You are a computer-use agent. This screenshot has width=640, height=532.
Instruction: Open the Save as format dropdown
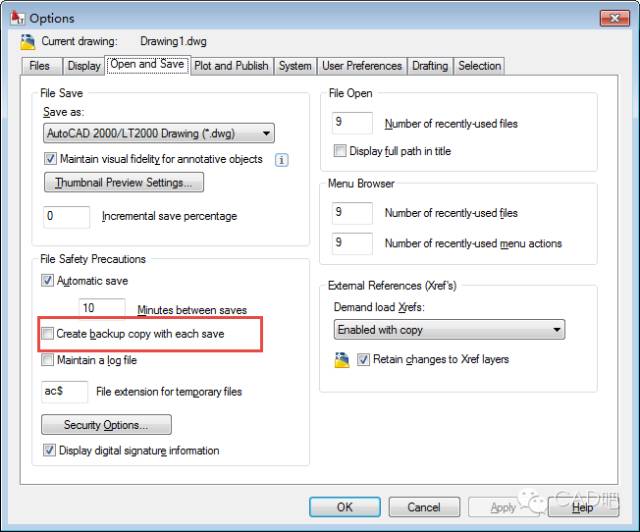[x=159, y=133]
